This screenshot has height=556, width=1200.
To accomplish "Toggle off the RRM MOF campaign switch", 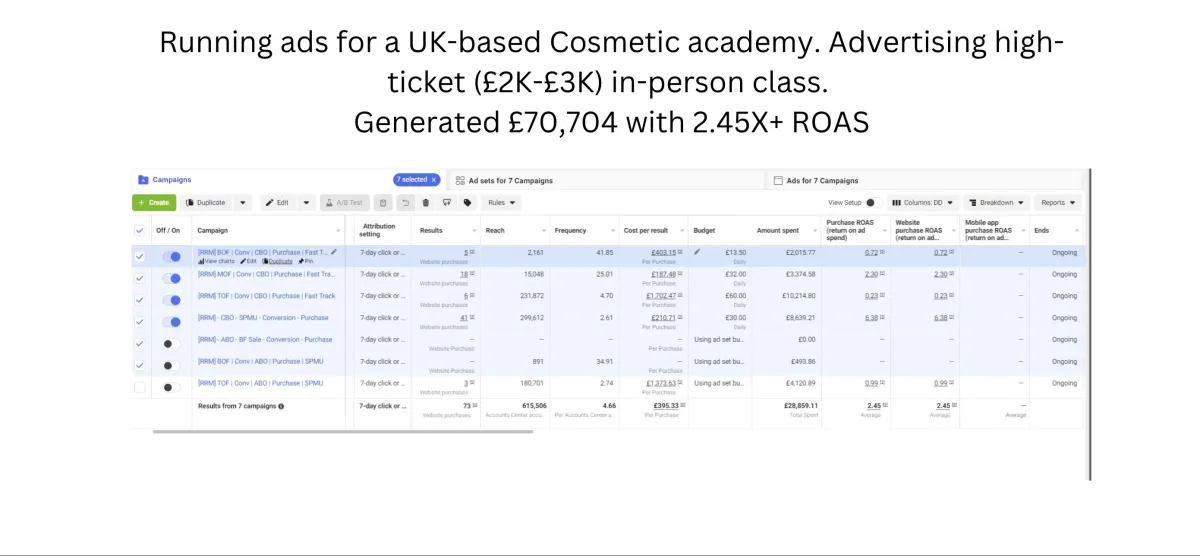I will [171, 278].
